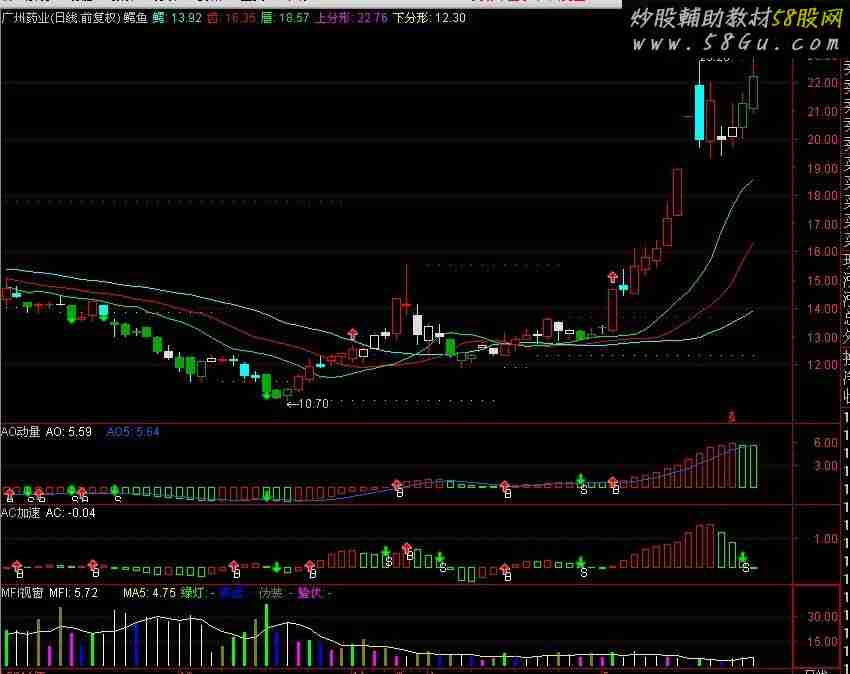This screenshot has width=850, height=674.
Task: Click 3.00 on the AO panel axis
Action: tap(826, 466)
